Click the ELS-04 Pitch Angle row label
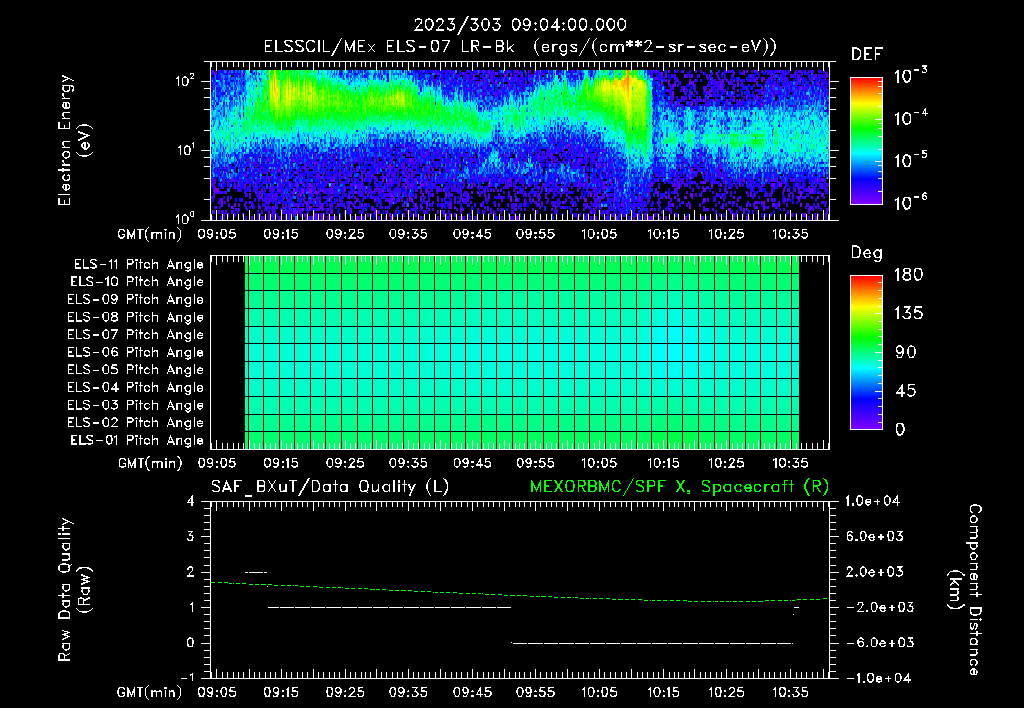This screenshot has height=708, width=1024. pos(136,388)
